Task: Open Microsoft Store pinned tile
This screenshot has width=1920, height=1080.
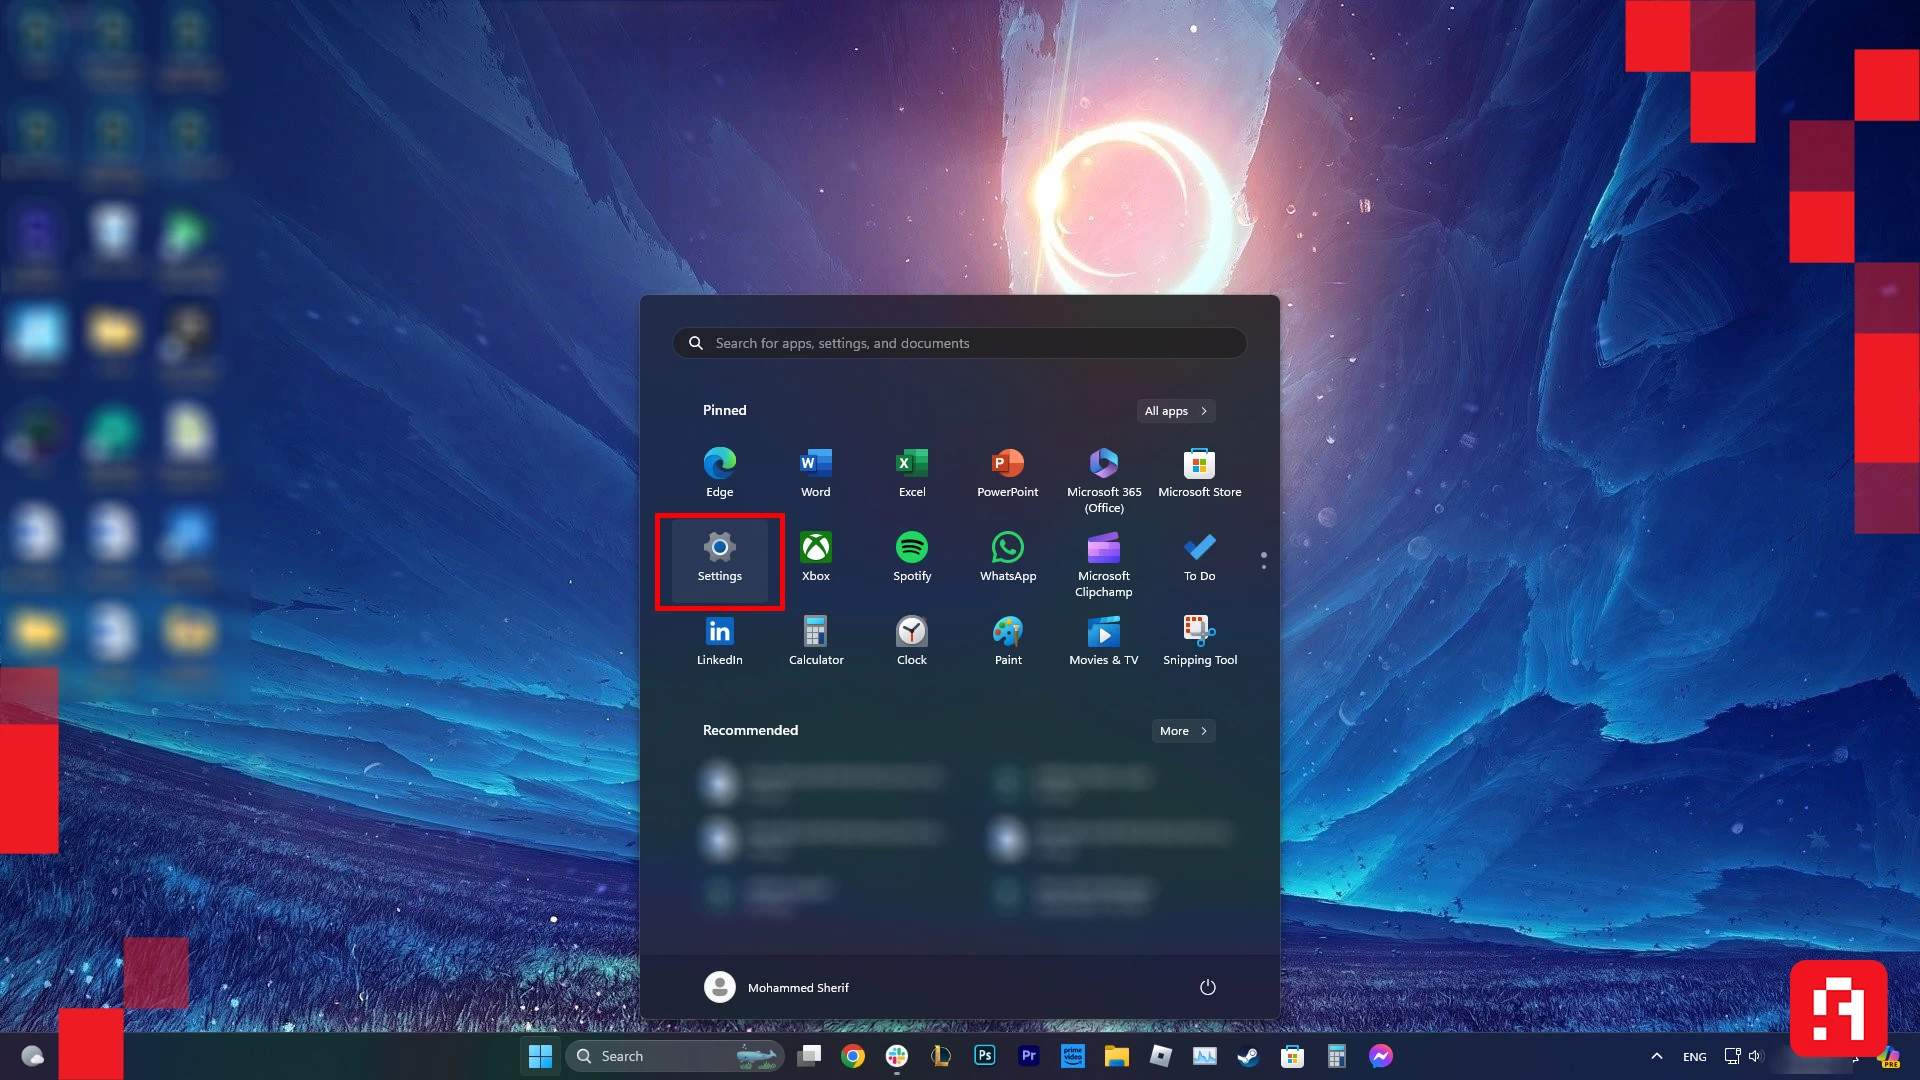Action: coord(1200,472)
